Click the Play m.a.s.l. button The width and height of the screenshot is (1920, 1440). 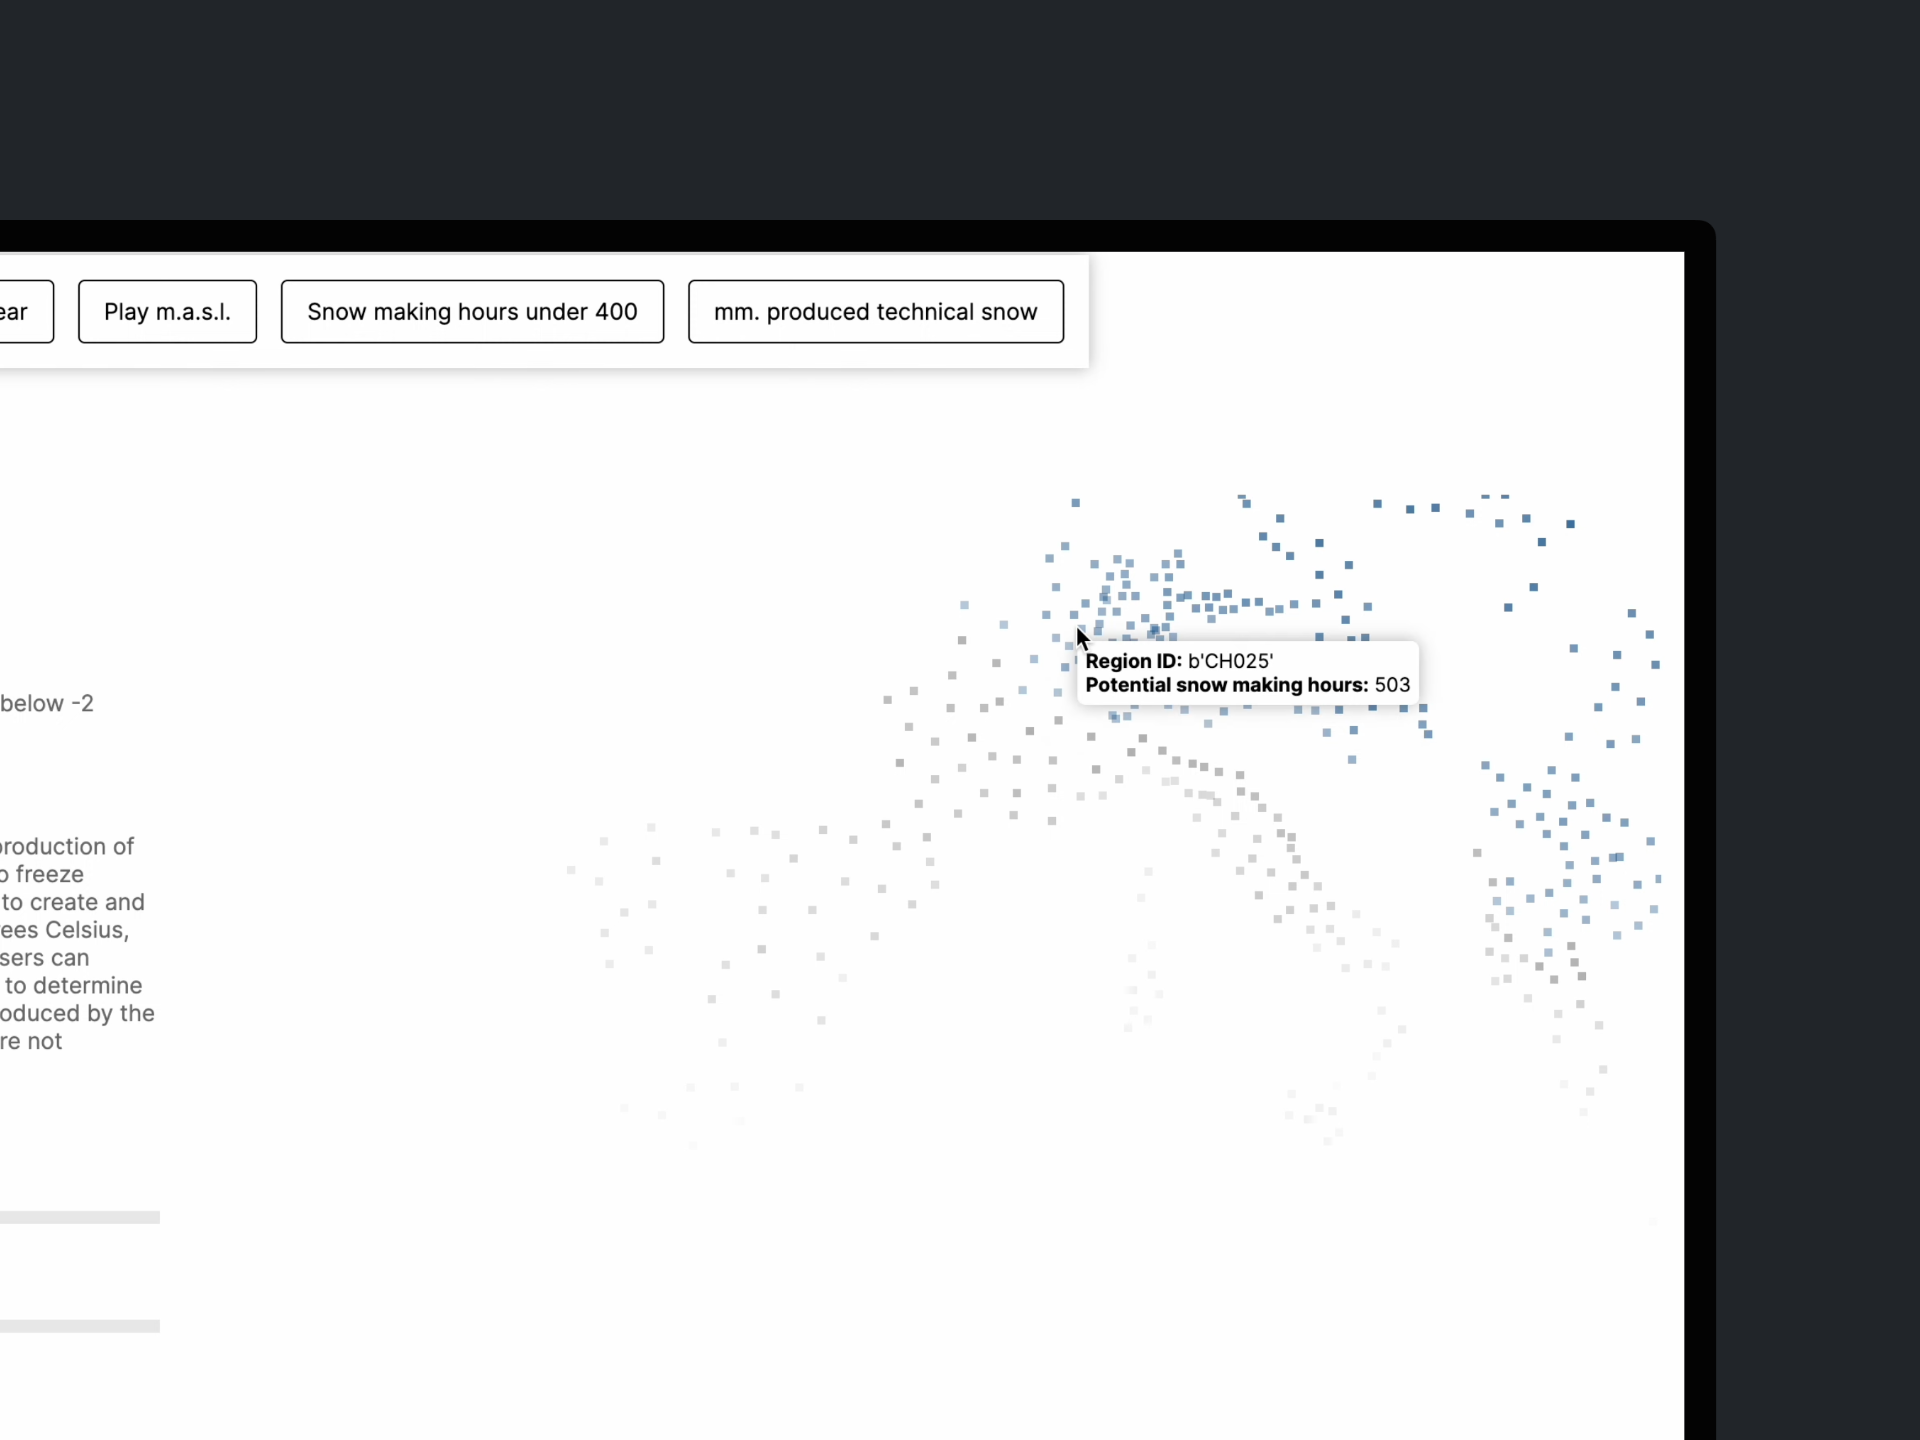(167, 312)
